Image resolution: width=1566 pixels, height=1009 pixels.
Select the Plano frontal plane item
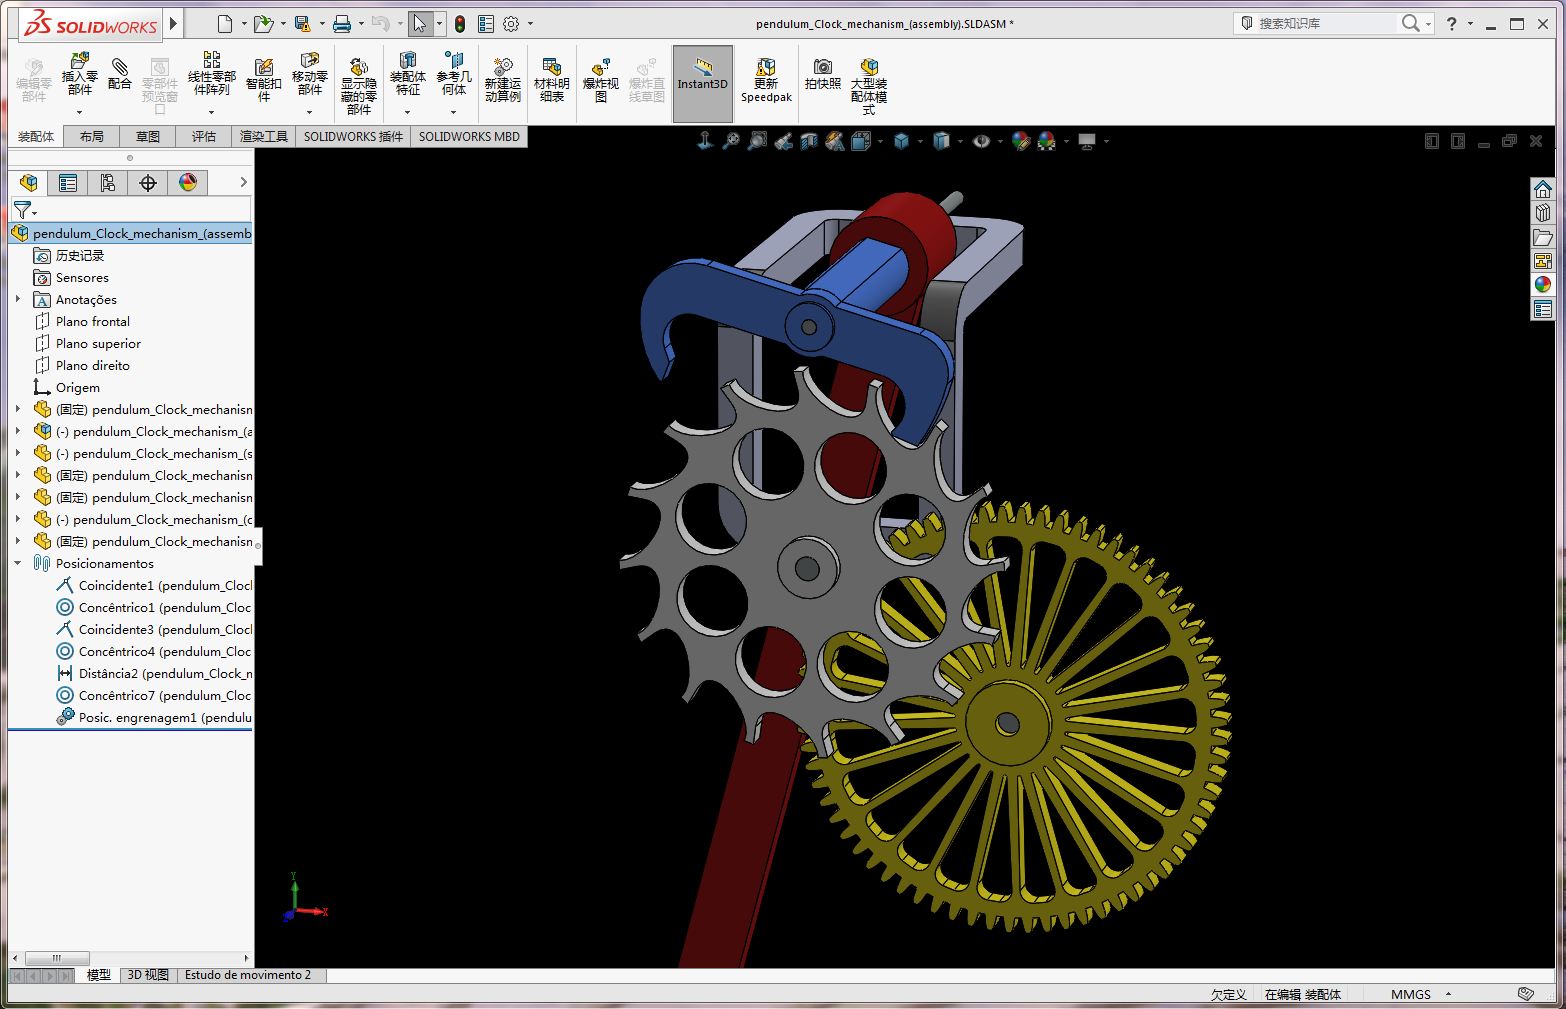pyautogui.click(x=92, y=322)
